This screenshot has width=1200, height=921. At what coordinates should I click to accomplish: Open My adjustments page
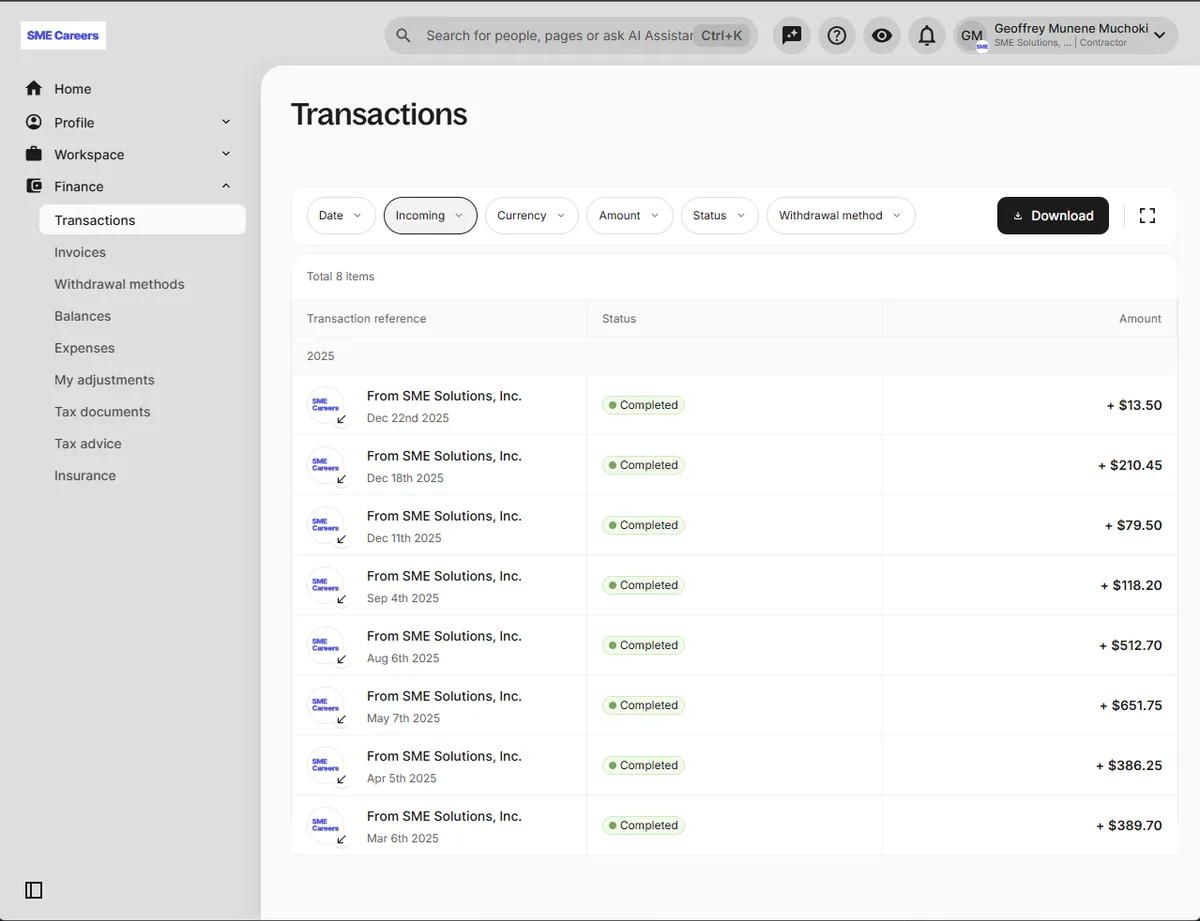point(104,380)
